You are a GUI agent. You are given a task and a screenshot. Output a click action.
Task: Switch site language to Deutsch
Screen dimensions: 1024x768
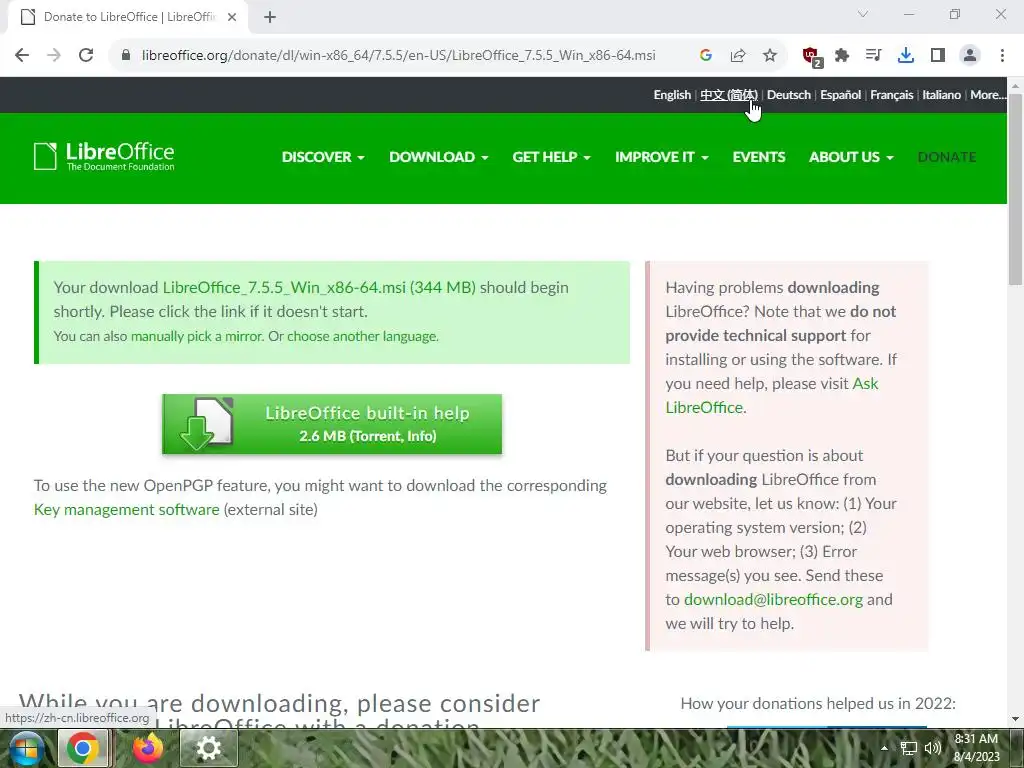[x=789, y=95]
